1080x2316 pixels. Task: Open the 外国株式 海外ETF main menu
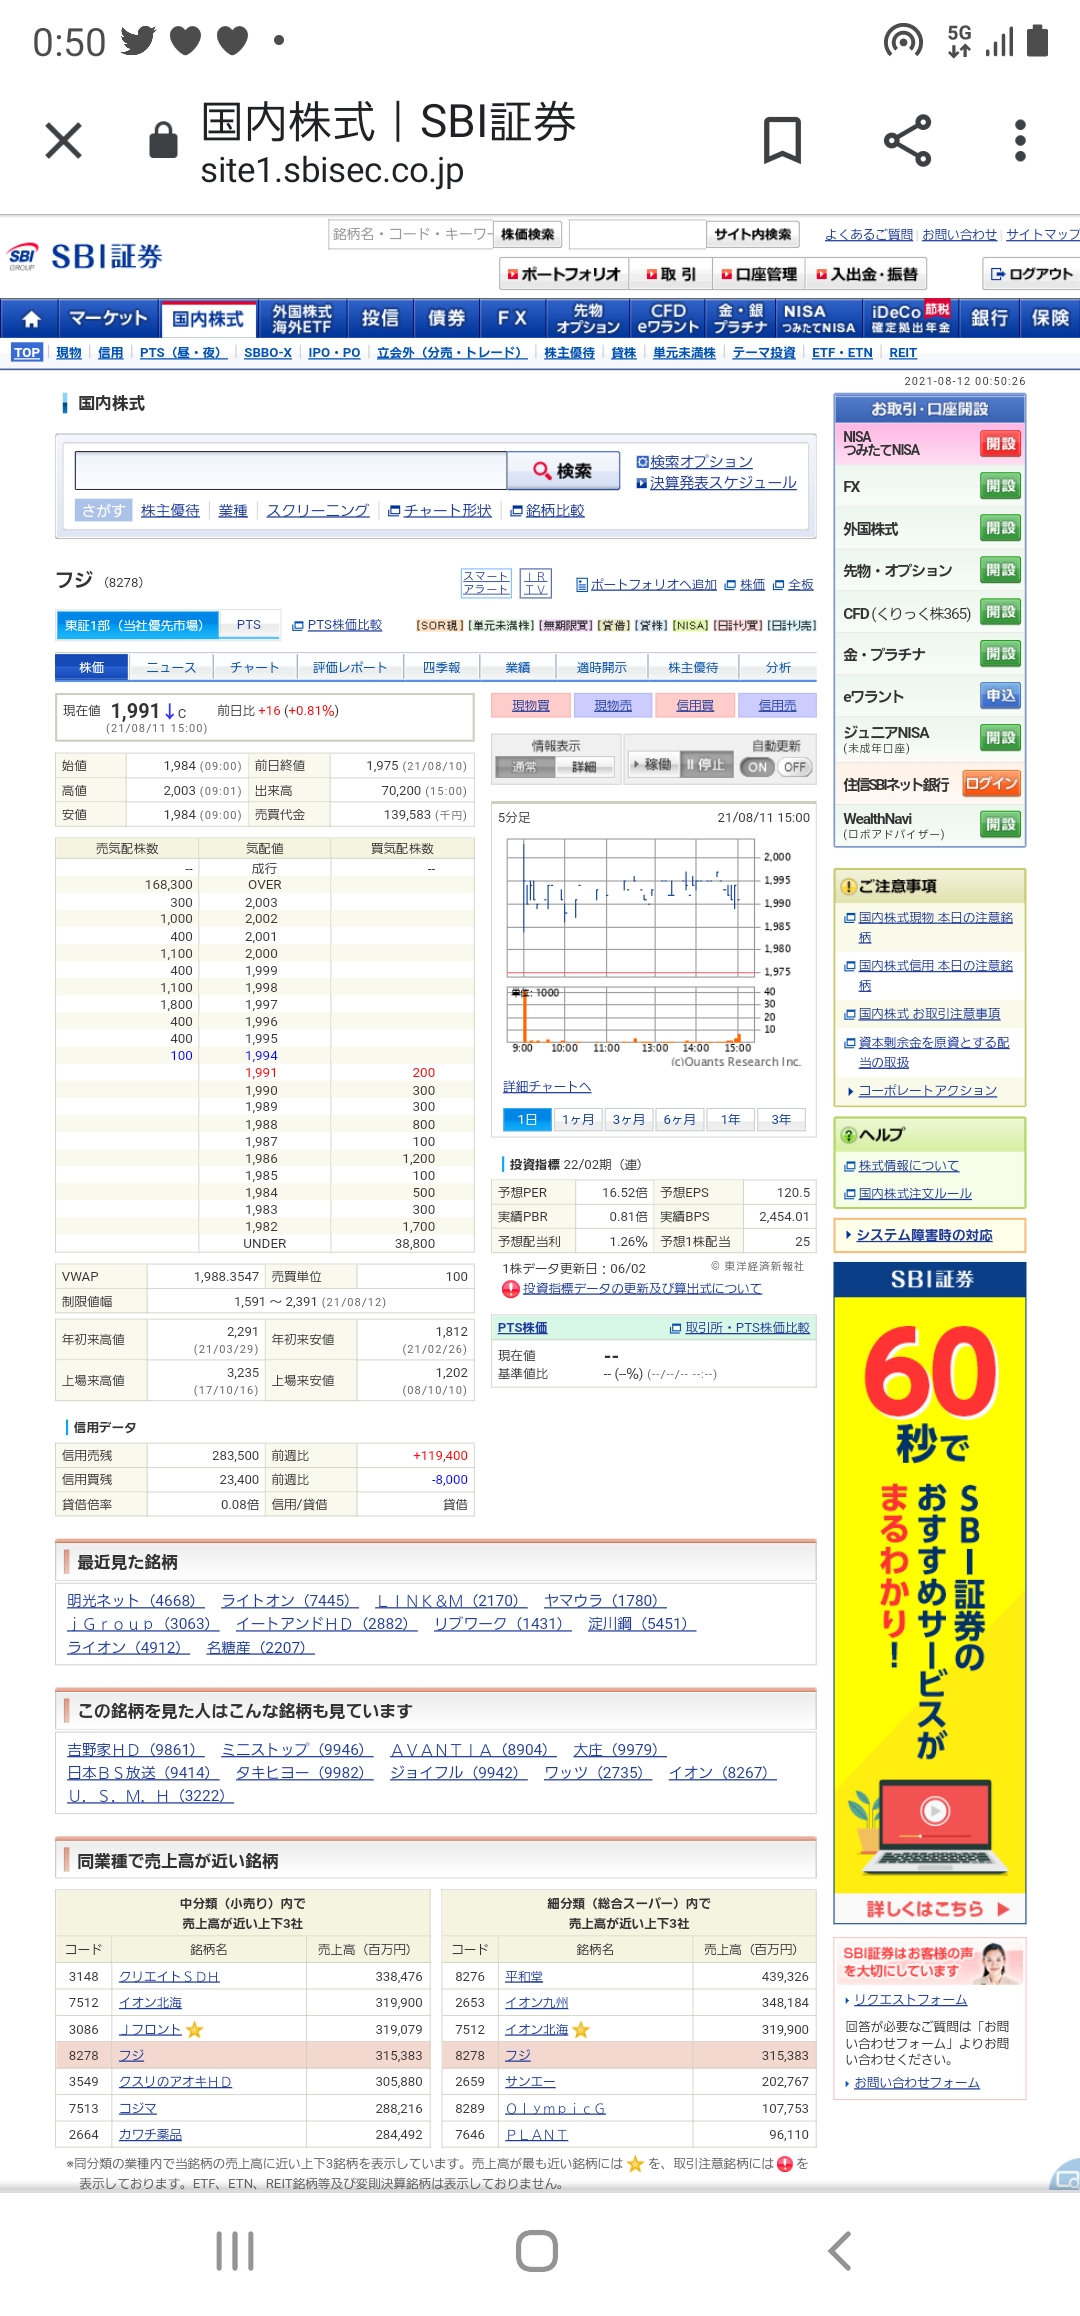point(302,319)
